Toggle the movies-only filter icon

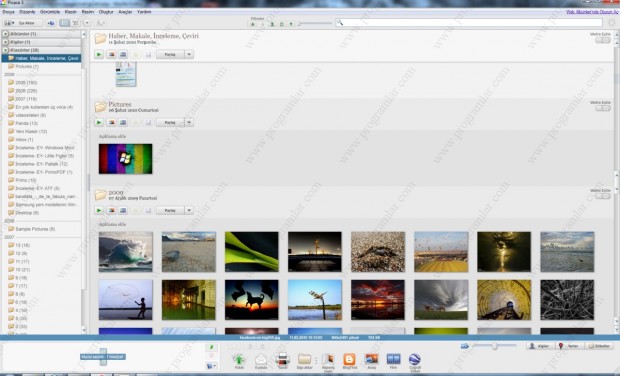click(x=282, y=24)
